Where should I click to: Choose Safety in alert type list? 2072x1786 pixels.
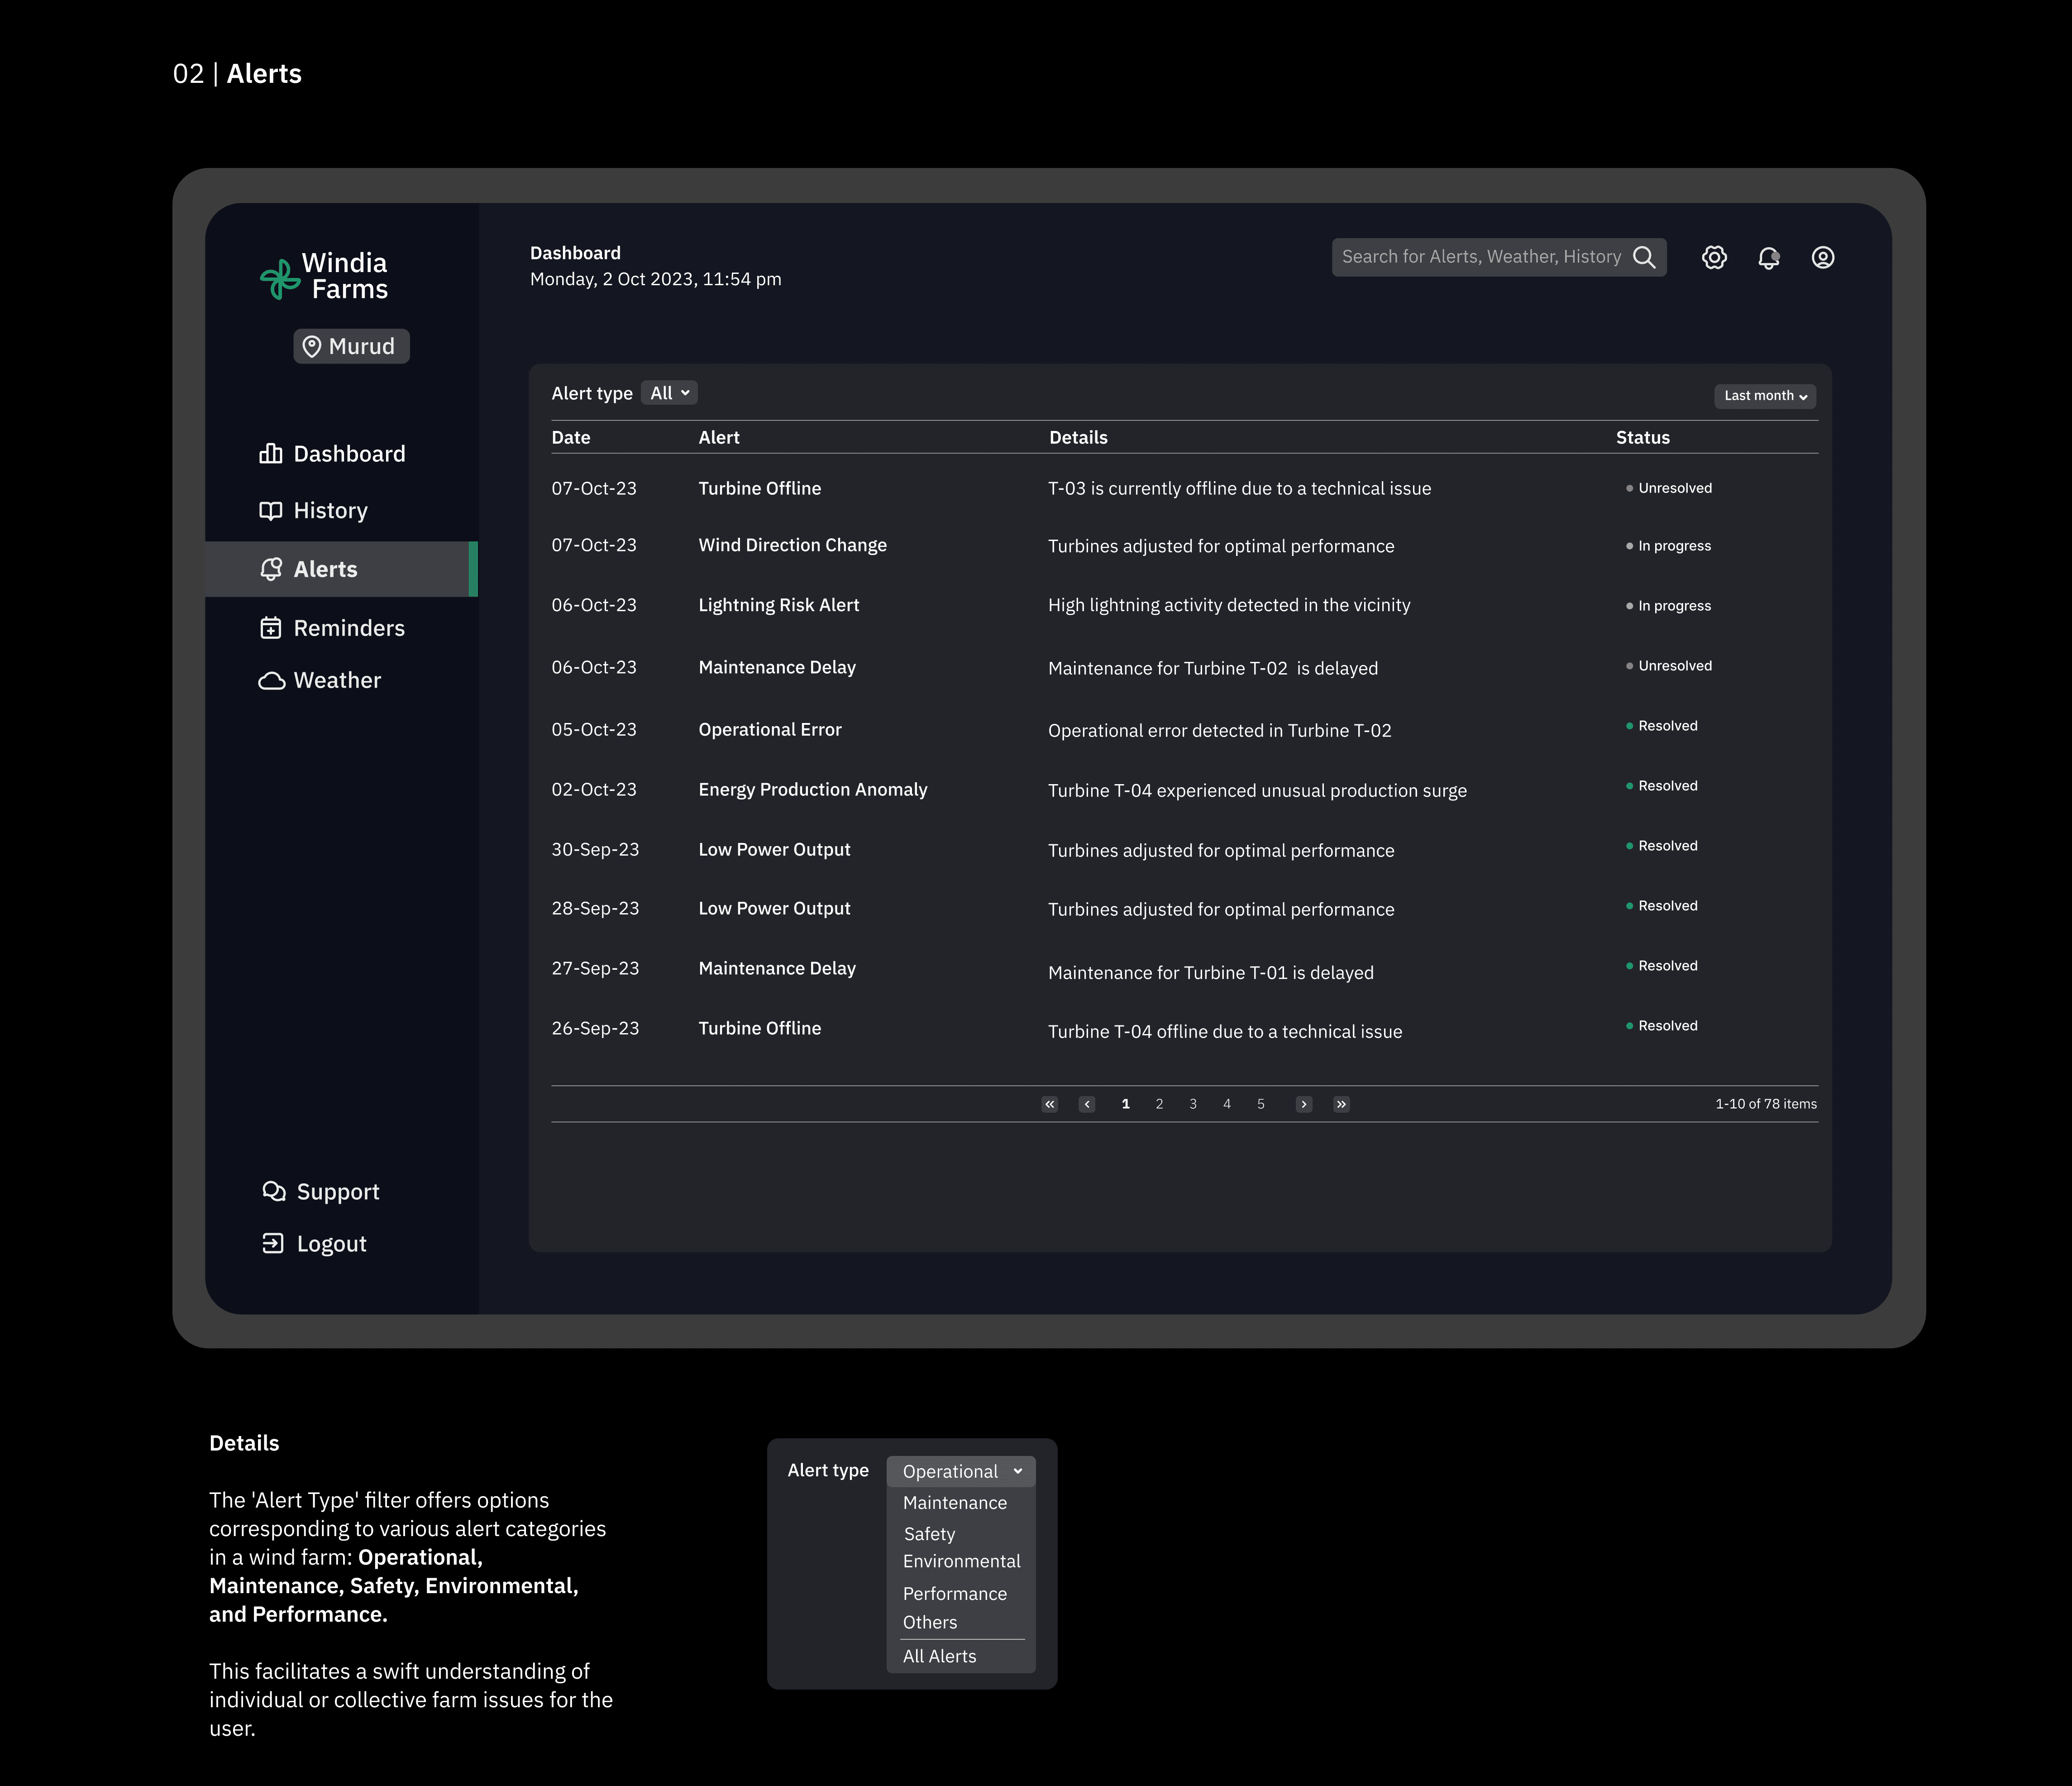[930, 1534]
